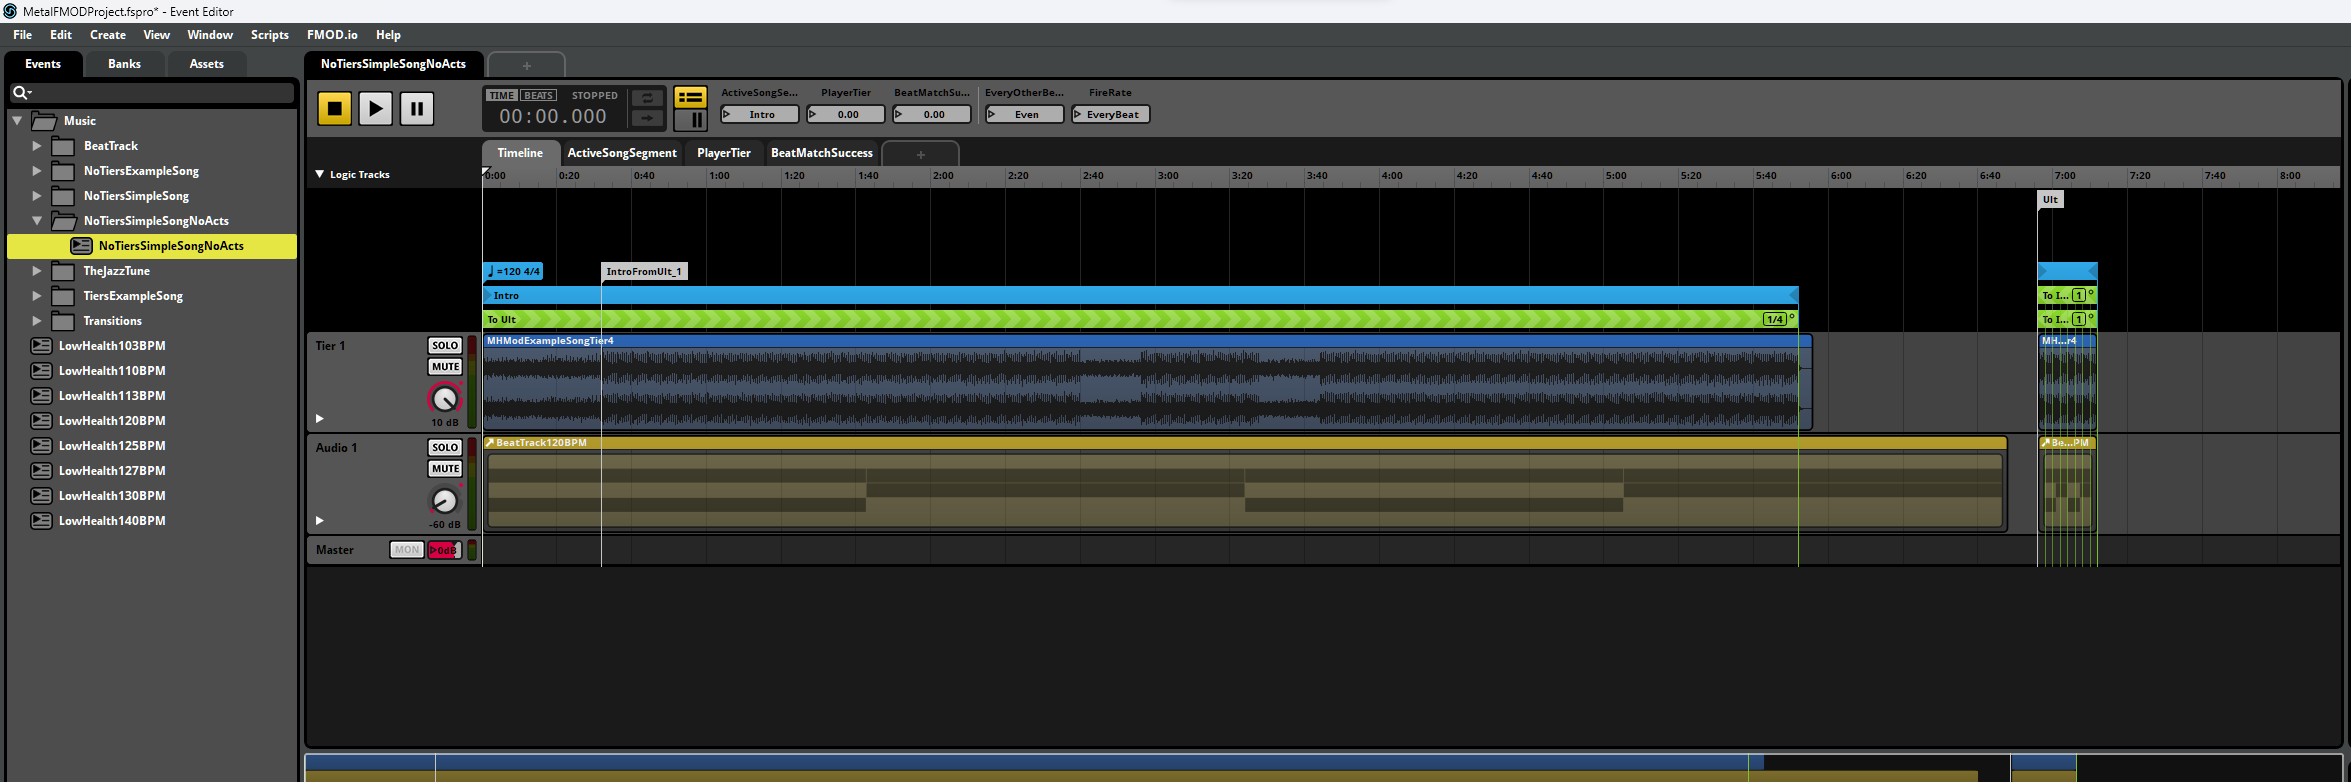The height and width of the screenshot is (782, 2351).
Task: Open the ActiveSongSegment Intro value dropdown
Action: pos(760,114)
